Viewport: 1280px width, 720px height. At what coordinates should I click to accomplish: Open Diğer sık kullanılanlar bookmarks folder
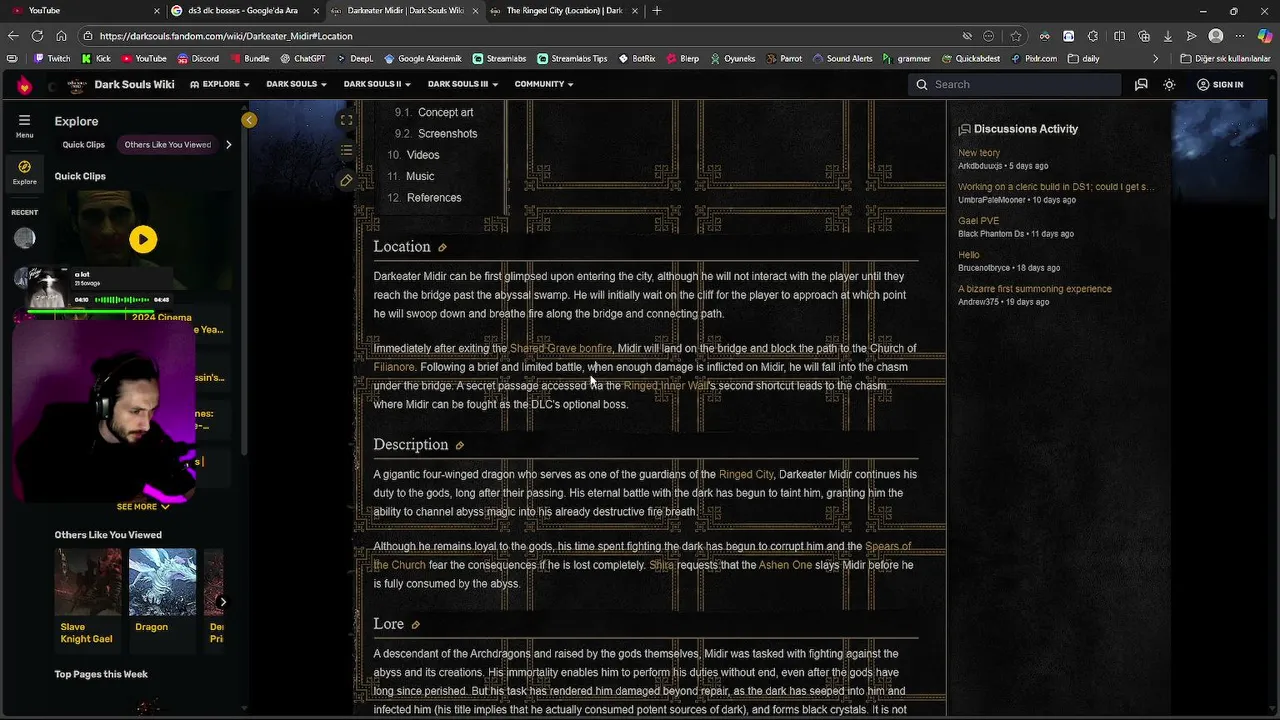(x=1225, y=59)
